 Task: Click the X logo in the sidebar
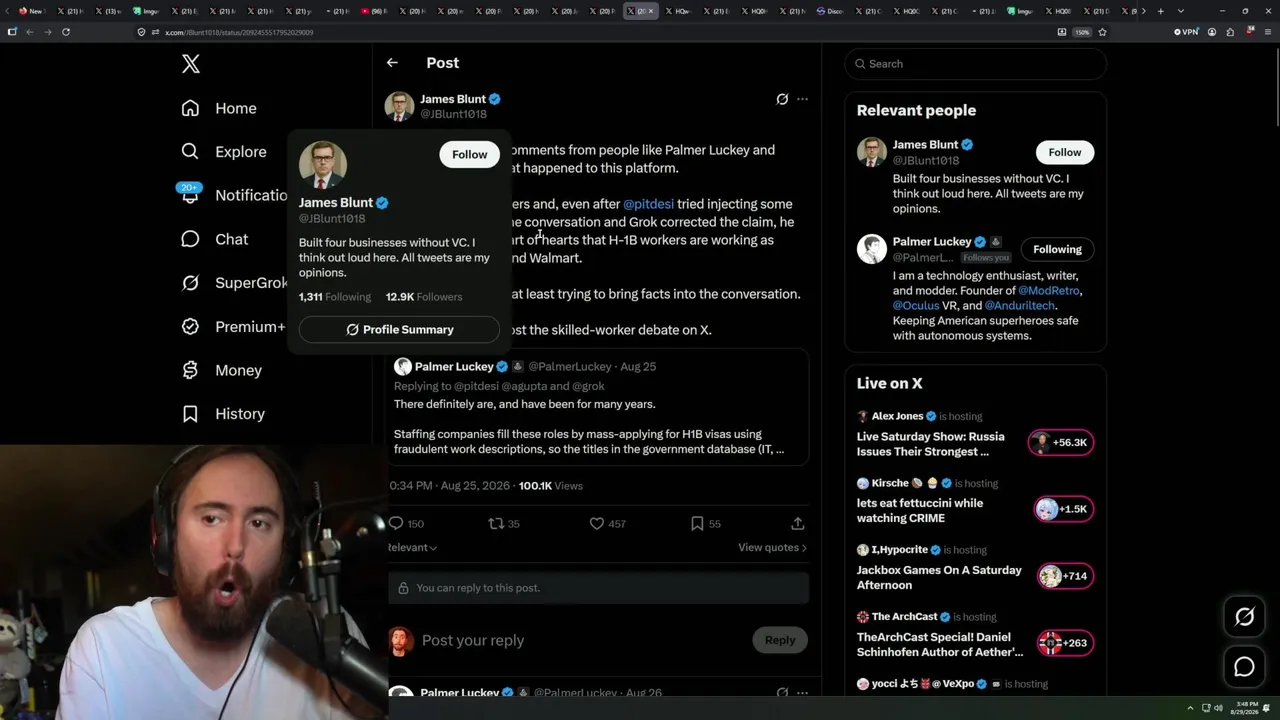[191, 64]
